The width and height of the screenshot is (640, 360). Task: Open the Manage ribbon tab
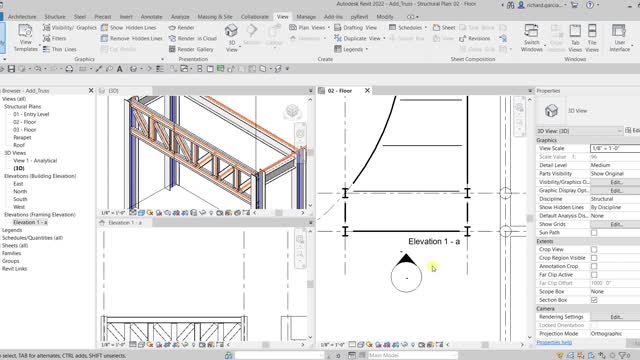(306, 17)
